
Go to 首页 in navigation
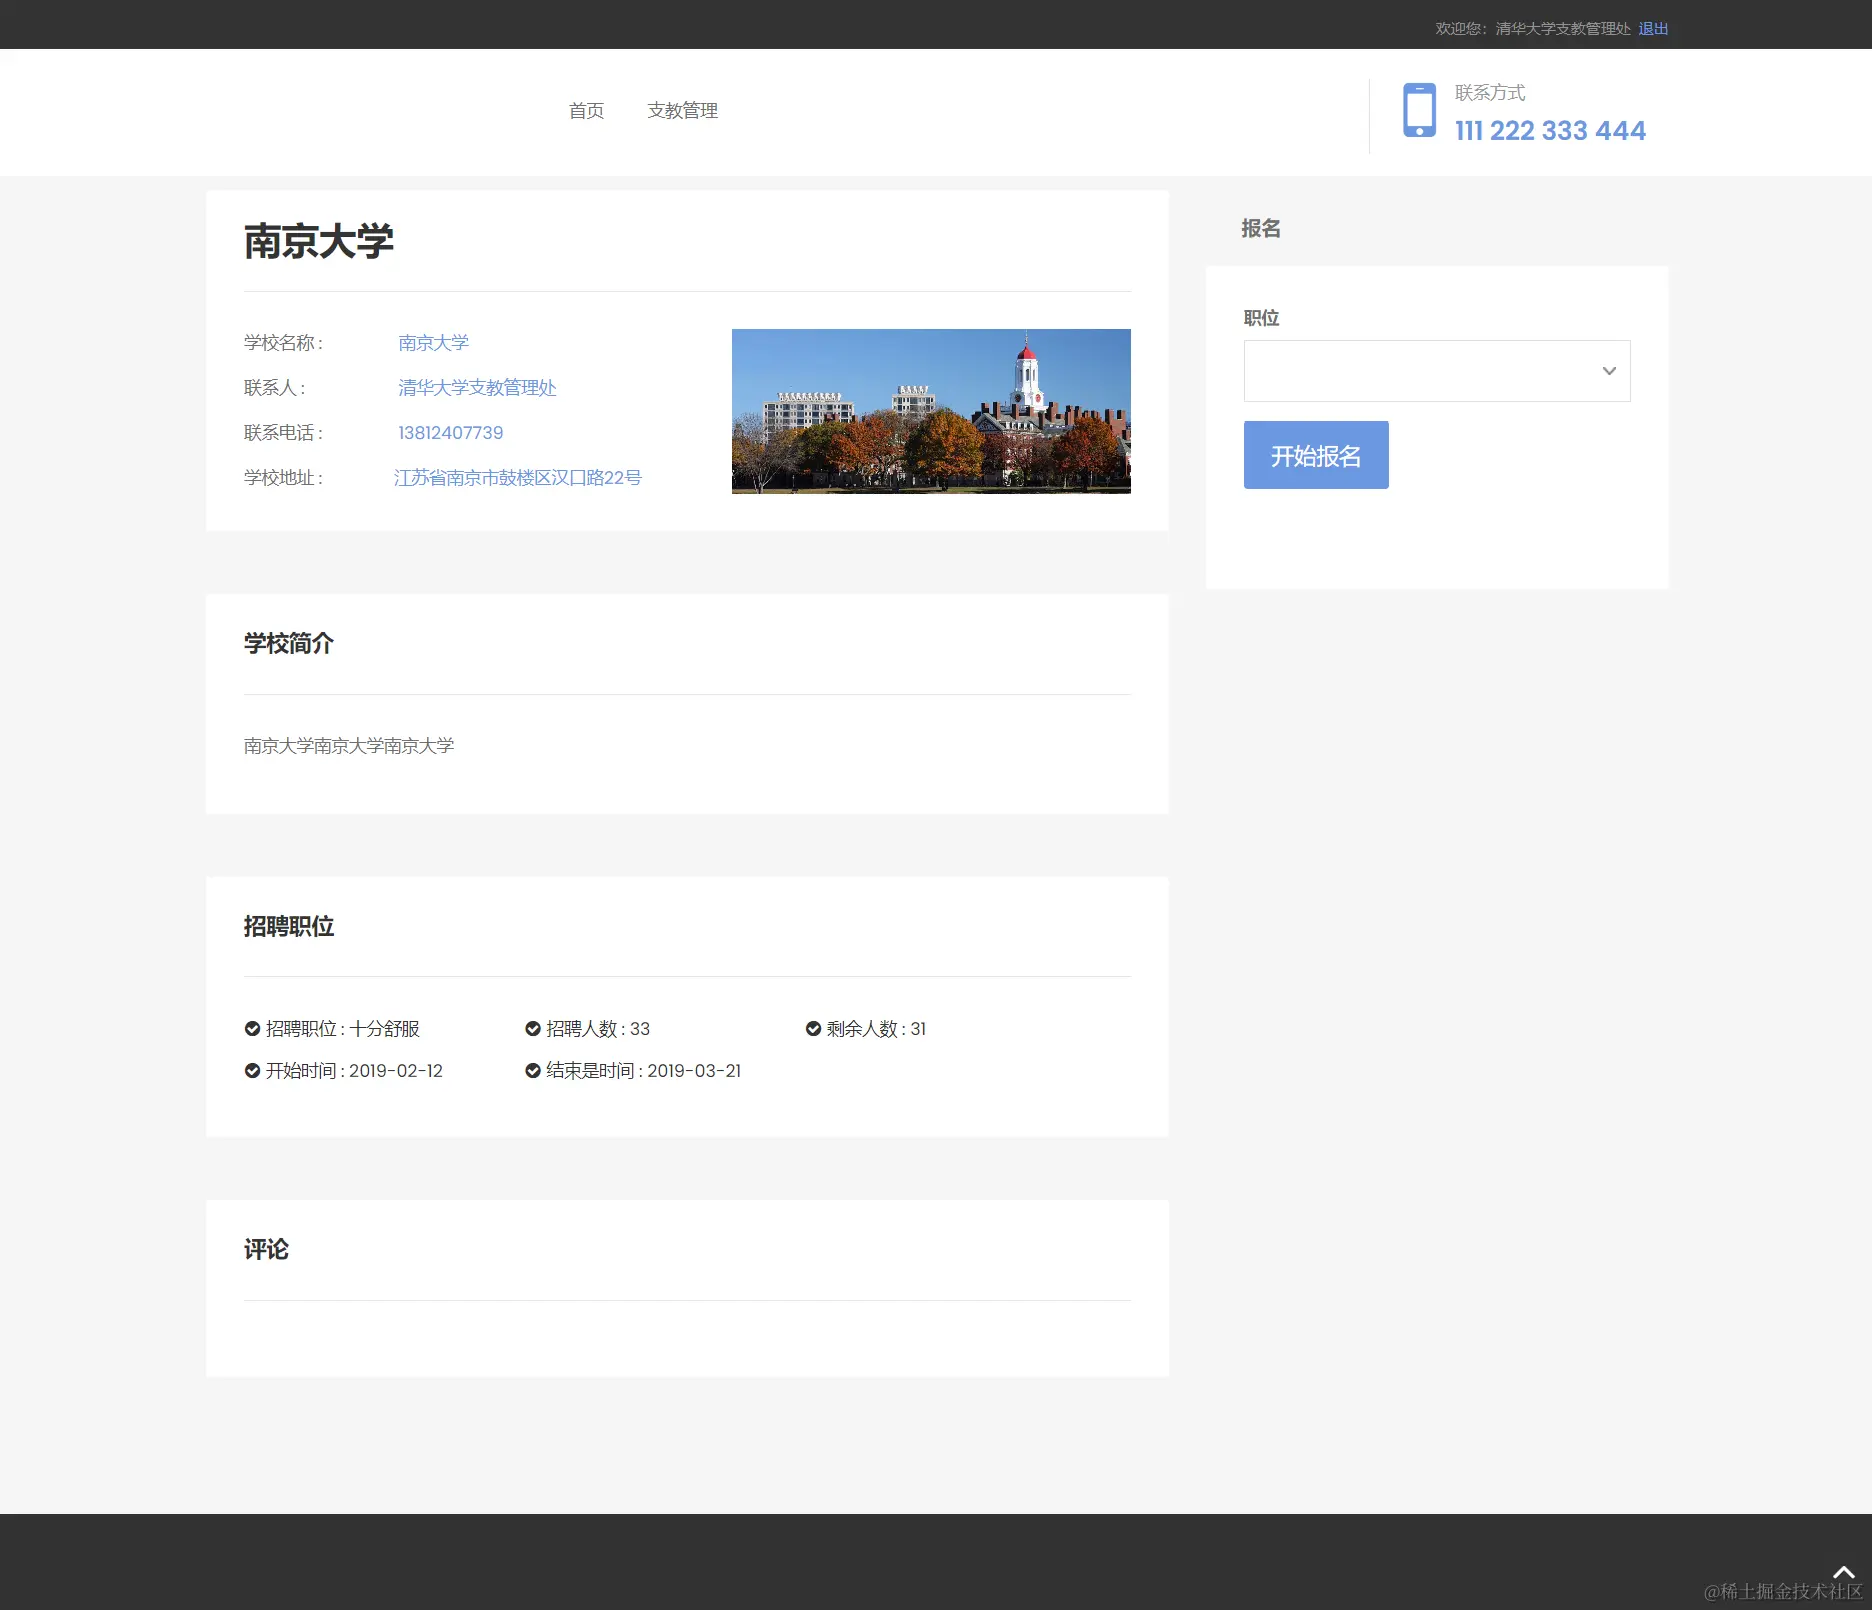coord(586,110)
